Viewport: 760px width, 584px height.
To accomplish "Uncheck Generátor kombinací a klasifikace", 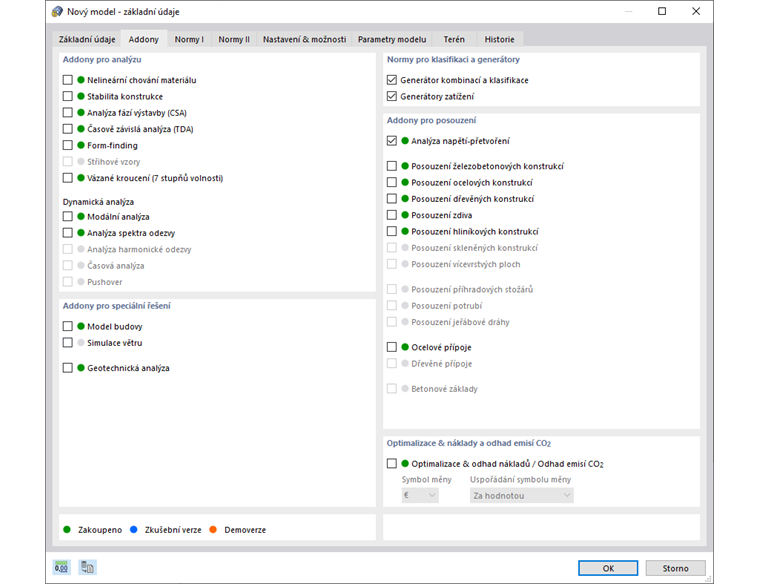I will coord(392,79).
